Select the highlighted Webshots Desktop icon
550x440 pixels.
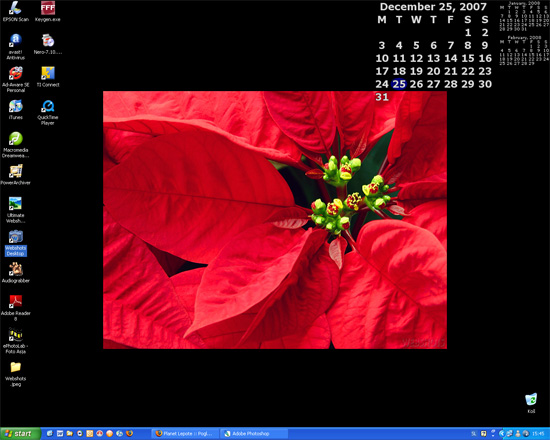[15, 243]
